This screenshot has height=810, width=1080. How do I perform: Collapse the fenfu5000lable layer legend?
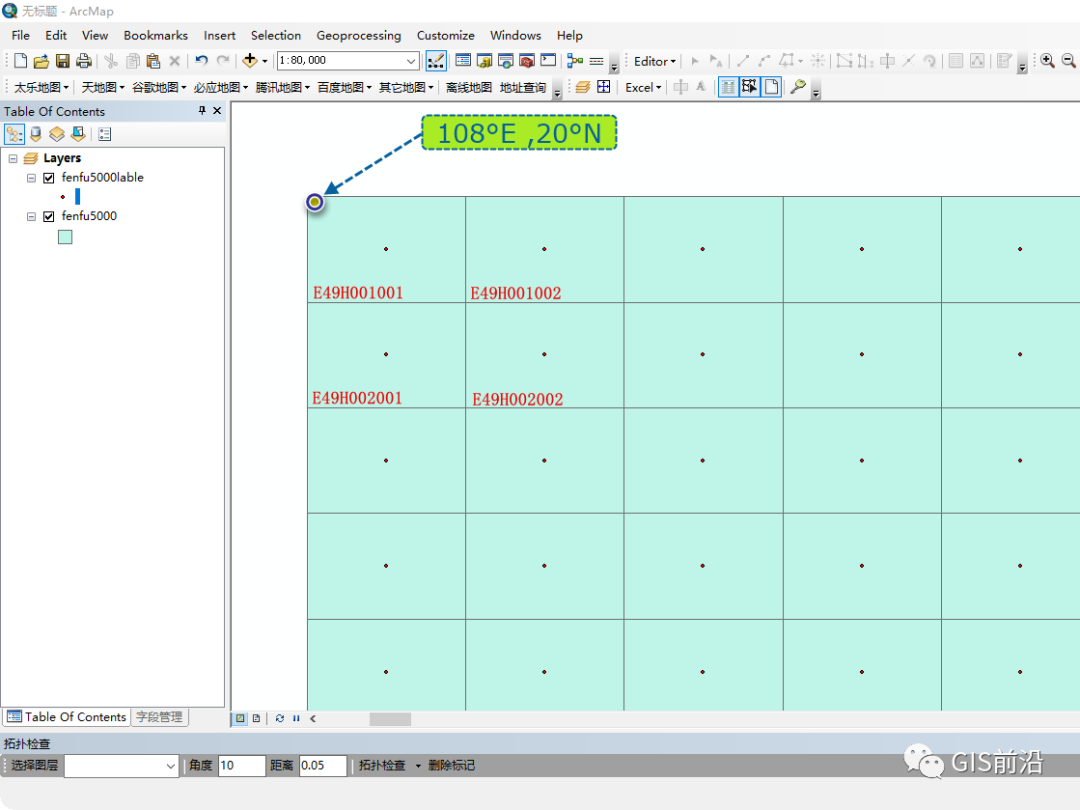(x=31, y=178)
